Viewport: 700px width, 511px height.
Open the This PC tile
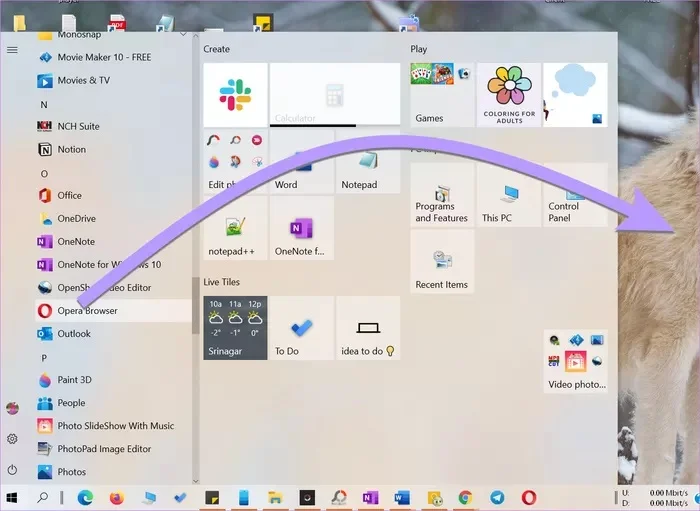[x=509, y=195]
